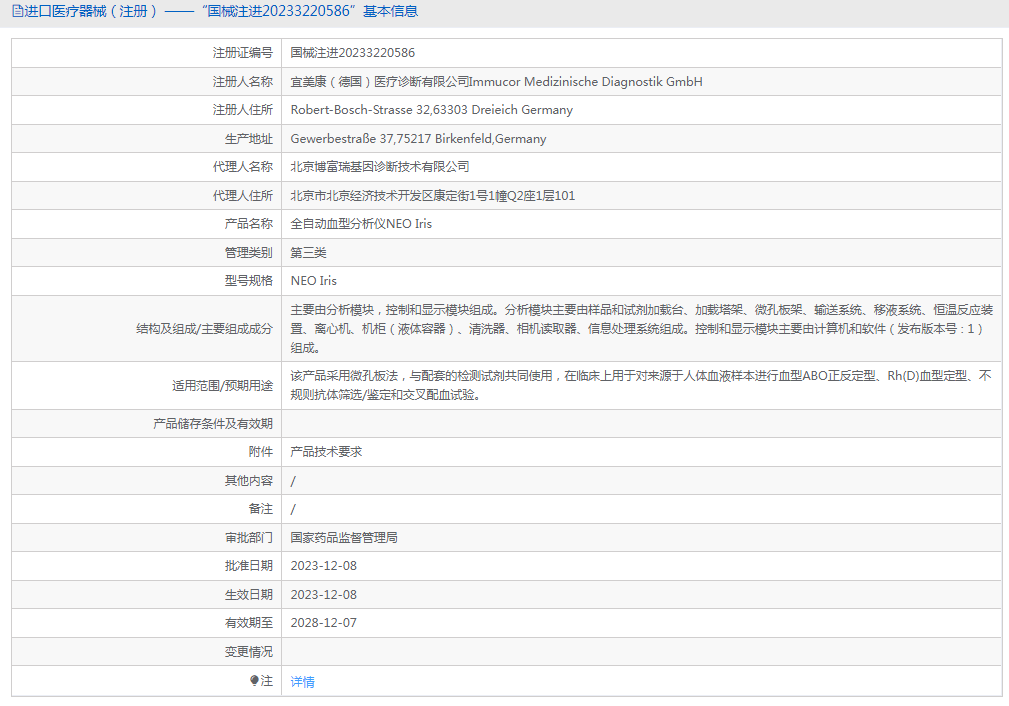The width and height of the screenshot is (1009, 706).
Task: Click the 有效期至 label
Action: click(x=248, y=623)
